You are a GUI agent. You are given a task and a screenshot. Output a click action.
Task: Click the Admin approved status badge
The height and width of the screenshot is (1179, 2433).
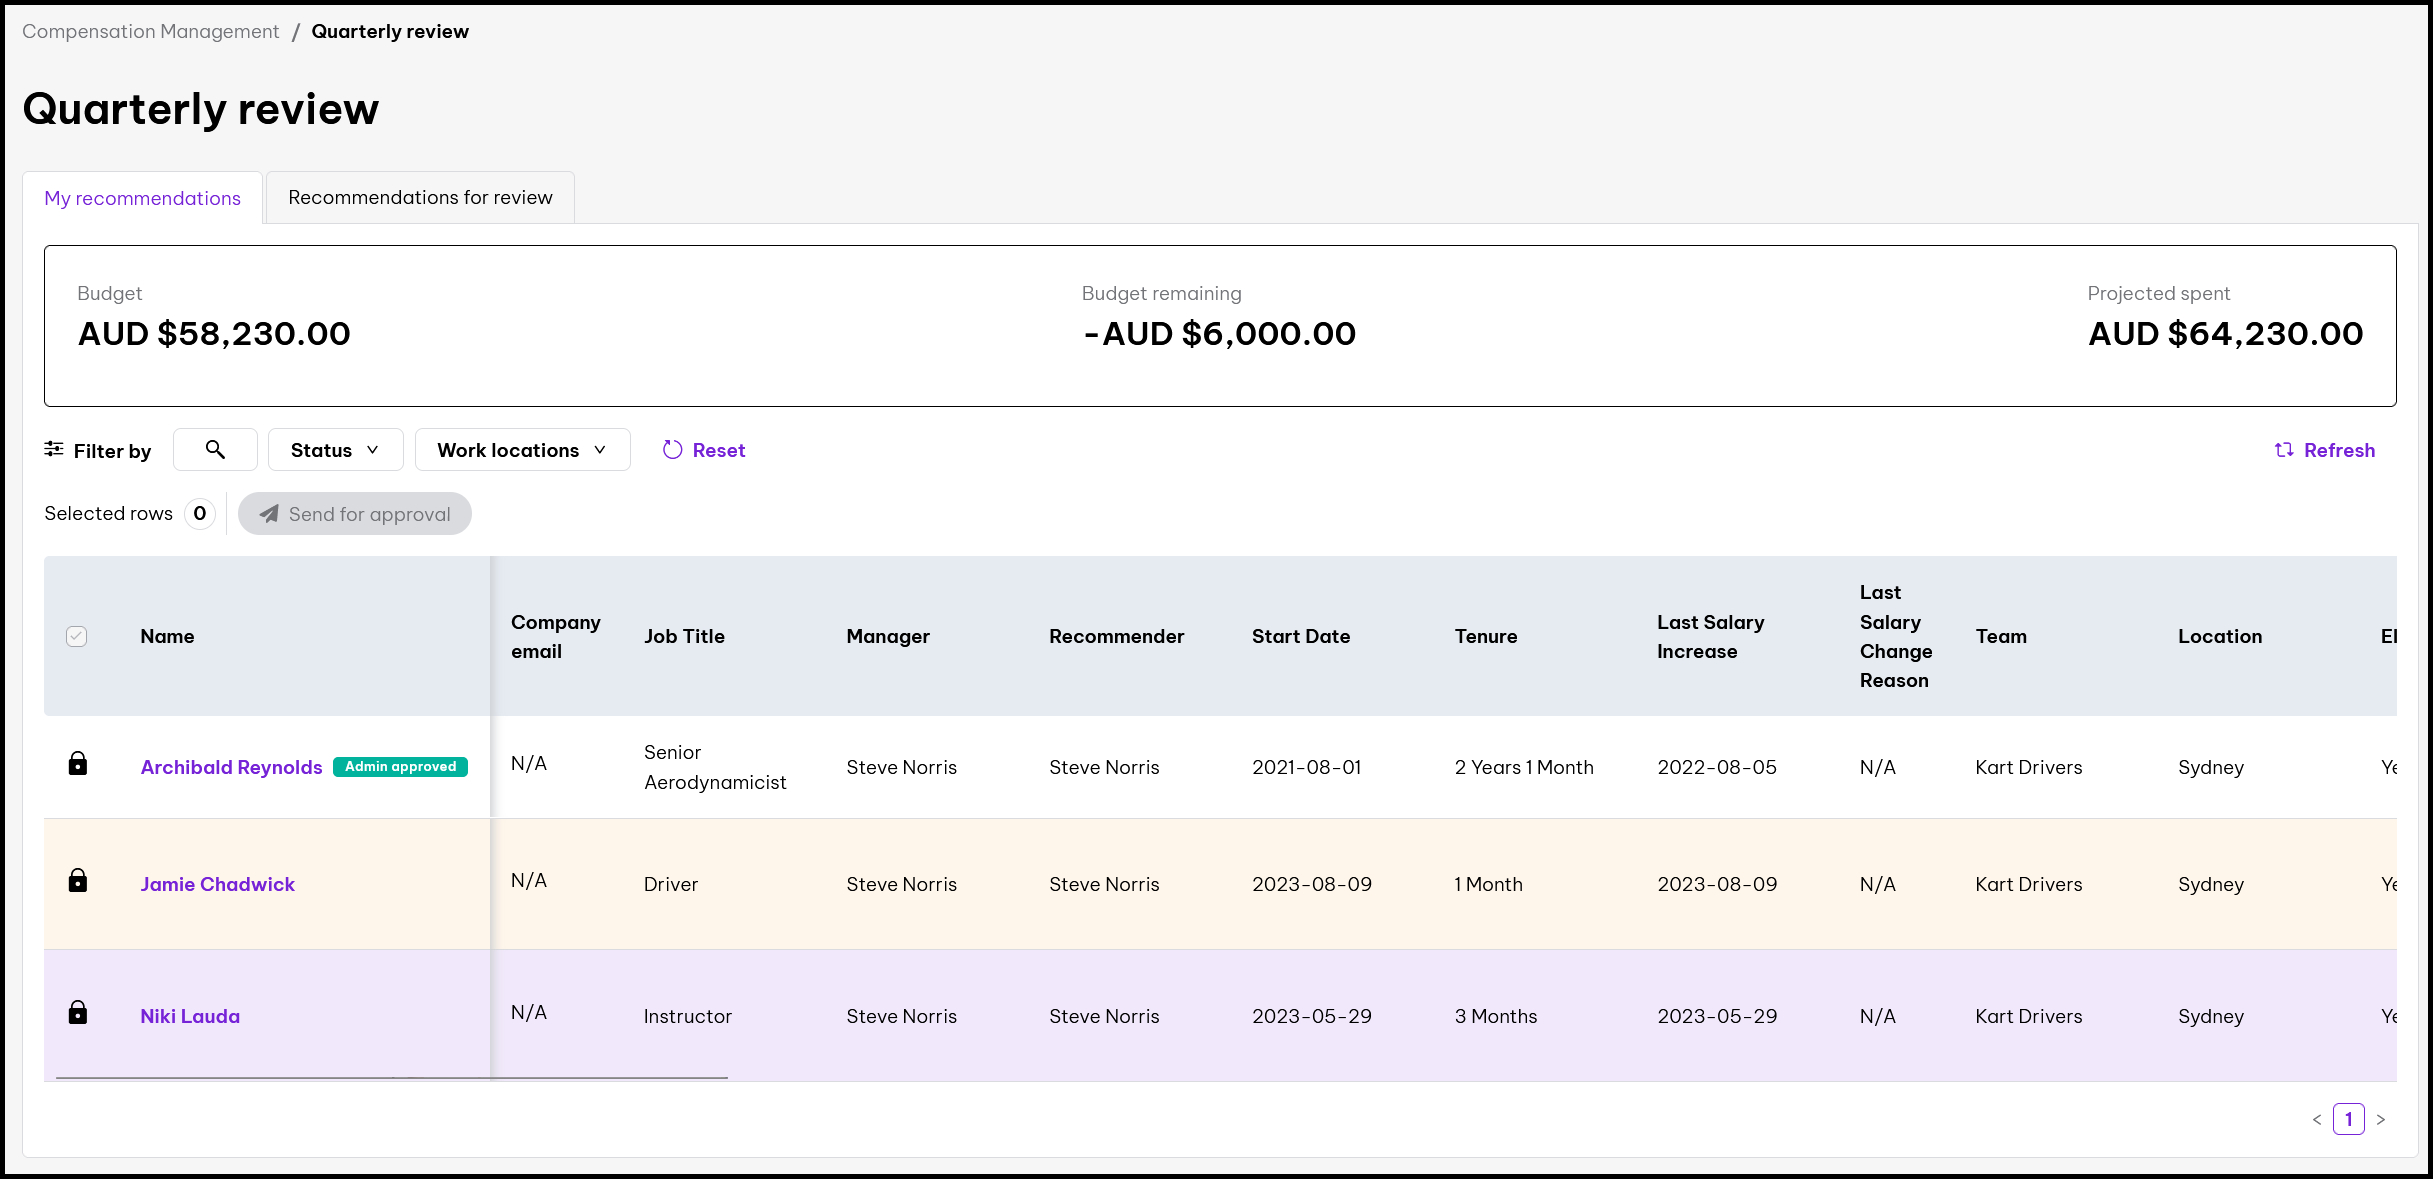400,767
